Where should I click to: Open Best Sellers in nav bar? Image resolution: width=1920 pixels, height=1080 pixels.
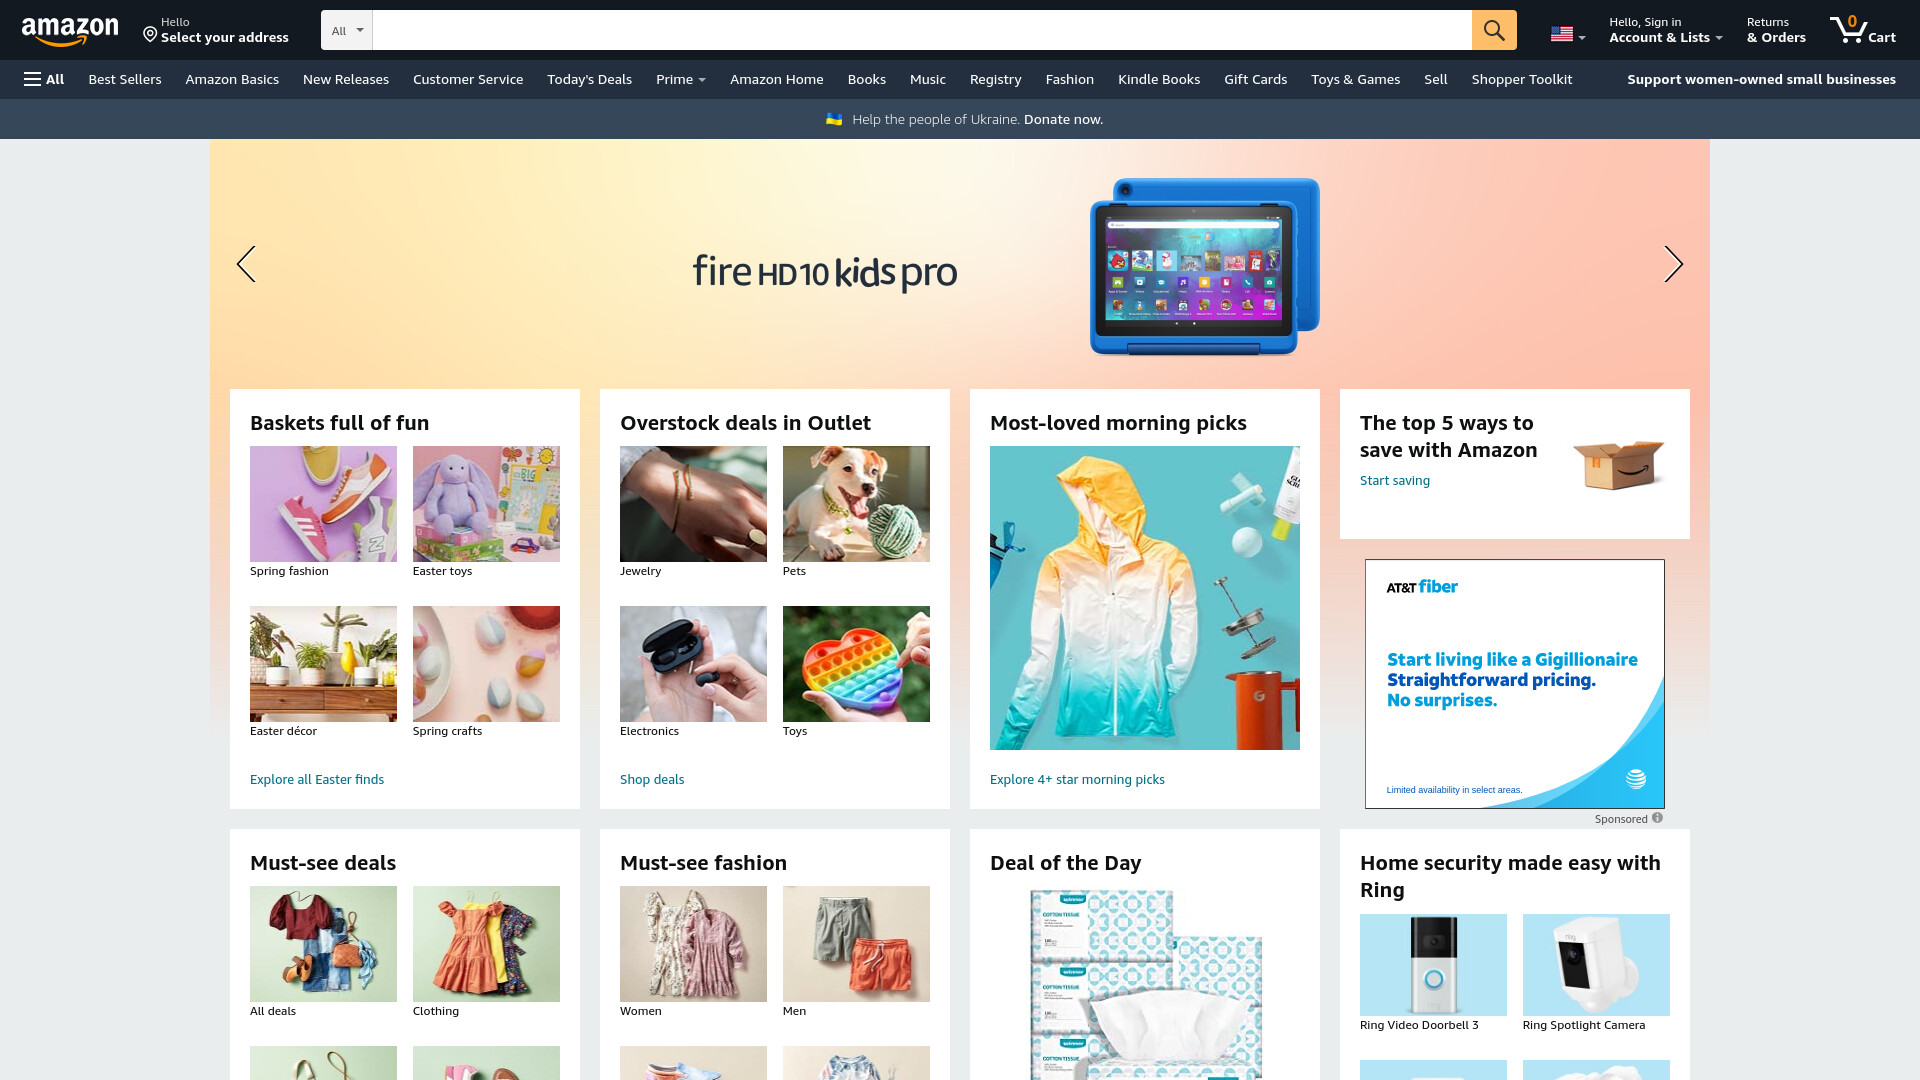[125, 79]
